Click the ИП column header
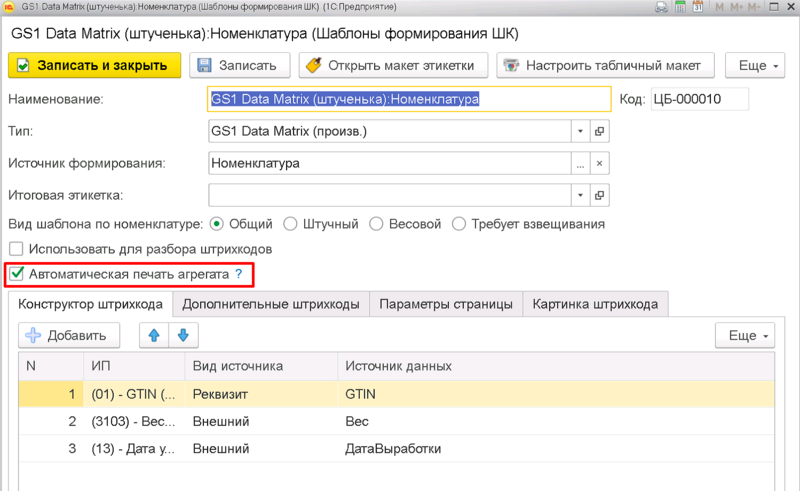The width and height of the screenshot is (800, 491). pos(134,366)
